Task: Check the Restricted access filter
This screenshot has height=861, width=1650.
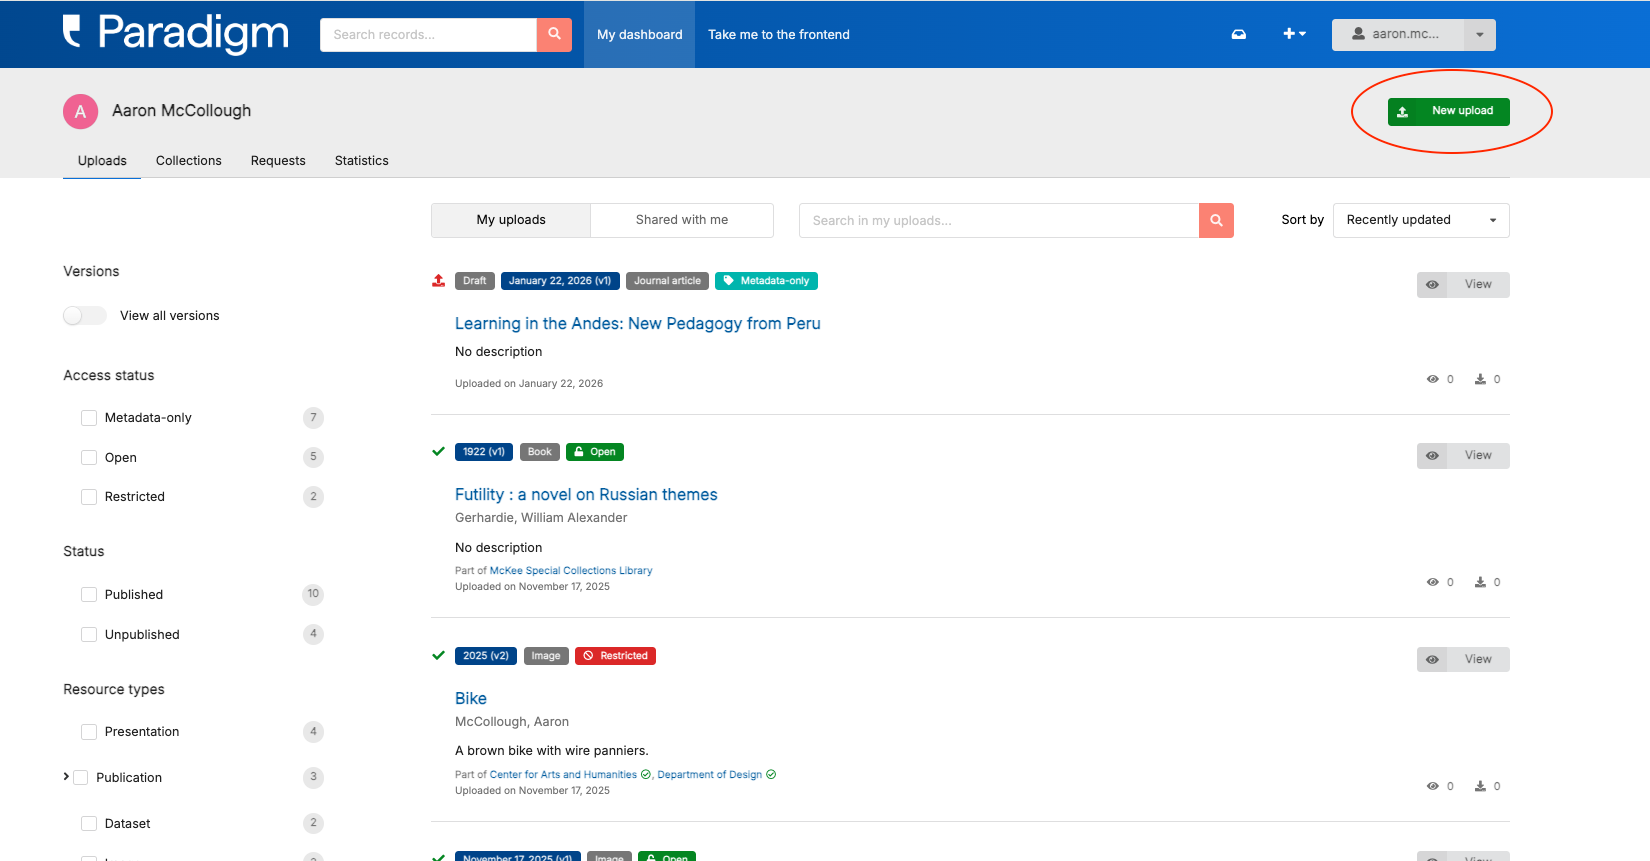Action: 89,497
